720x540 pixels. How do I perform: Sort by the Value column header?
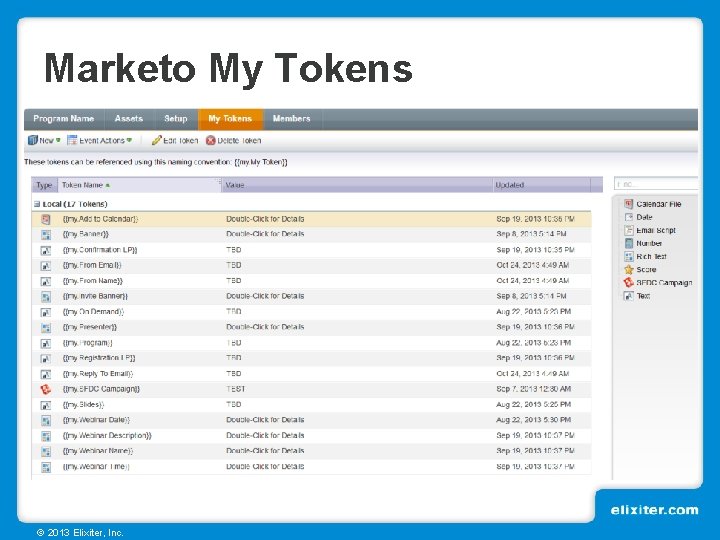pos(357,185)
